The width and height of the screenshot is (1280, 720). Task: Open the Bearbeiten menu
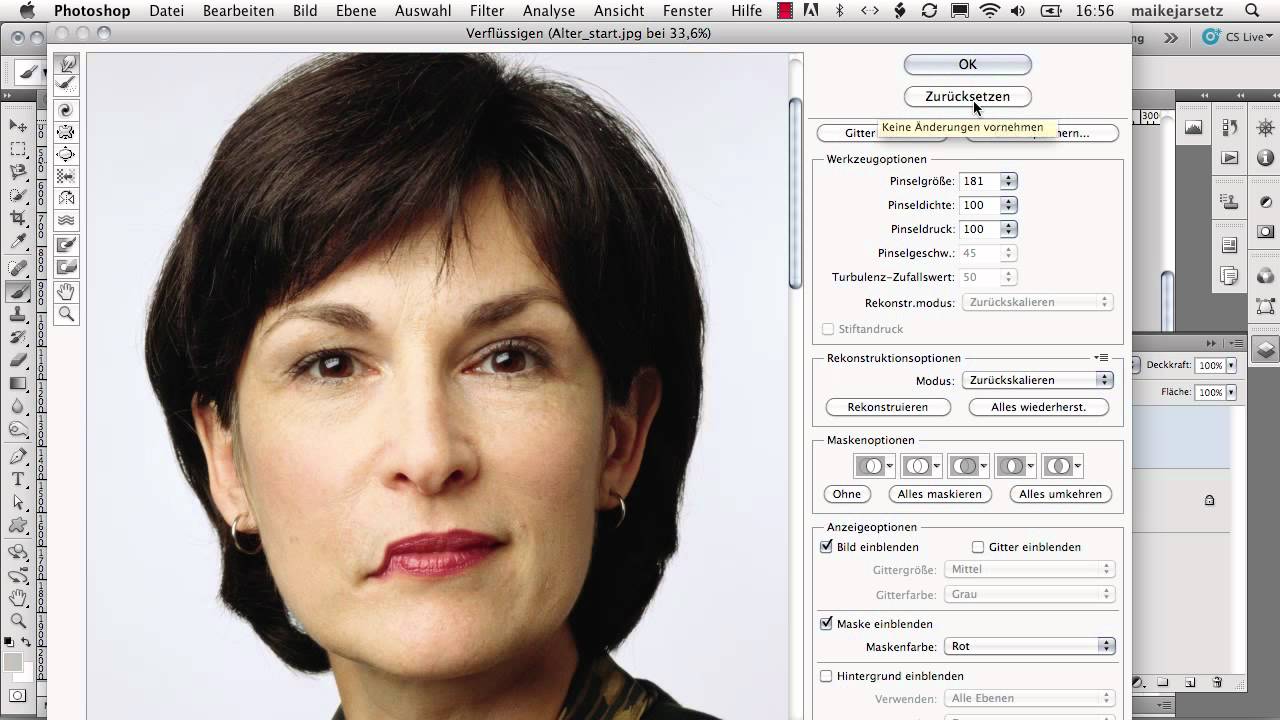coord(238,11)
